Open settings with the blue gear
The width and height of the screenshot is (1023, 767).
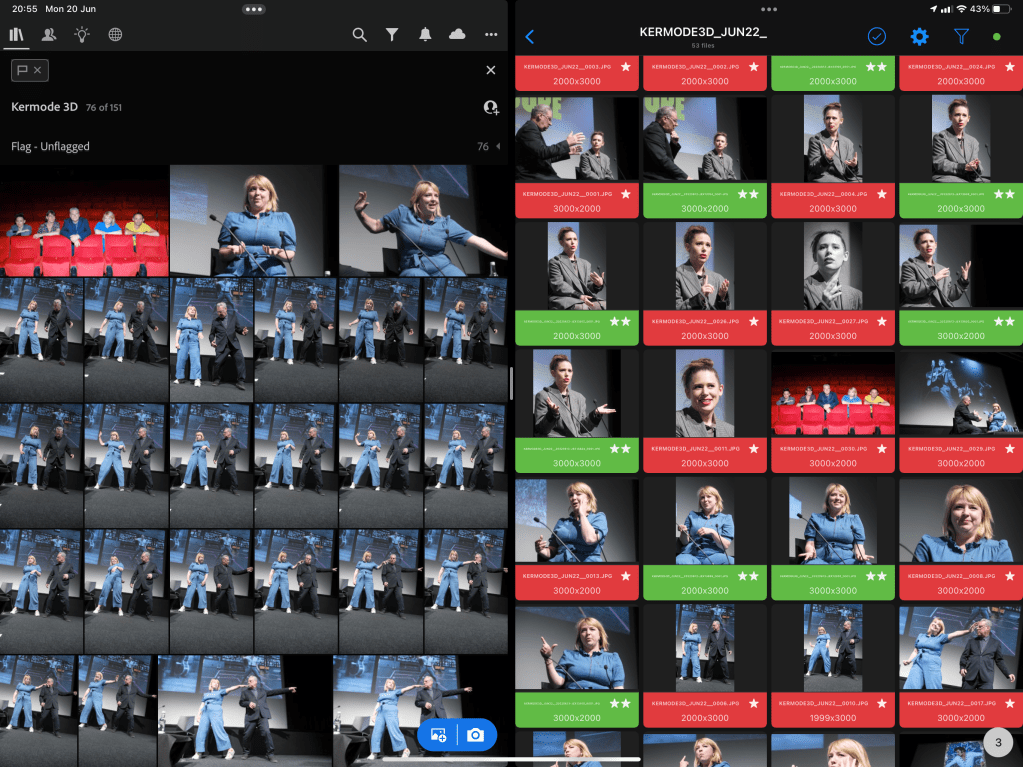(x=919, y=37)
